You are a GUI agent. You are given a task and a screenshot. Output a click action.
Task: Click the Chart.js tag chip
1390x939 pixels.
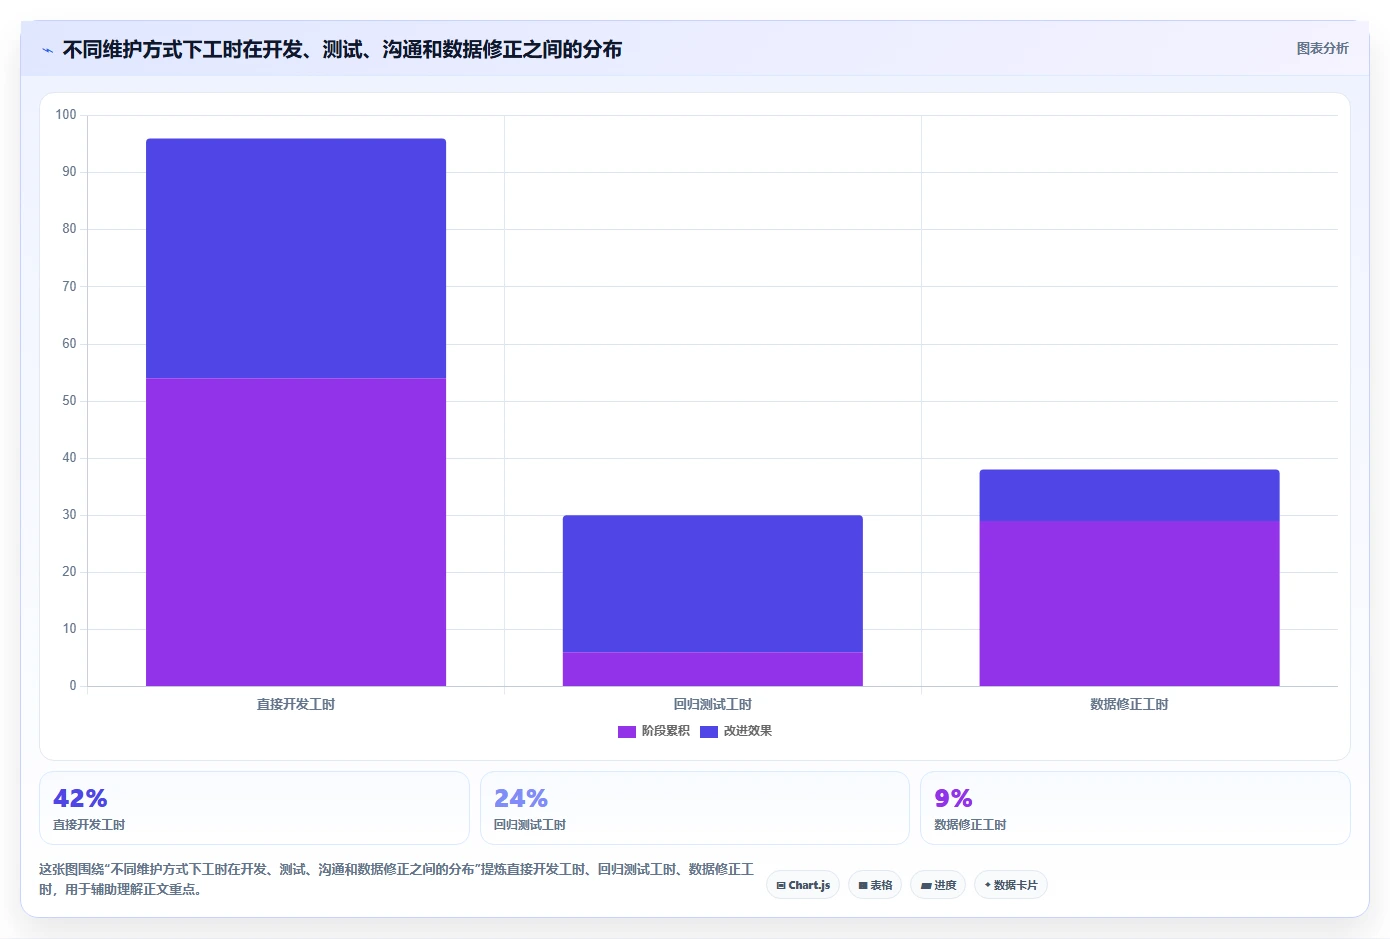click(x=803, y=885)
